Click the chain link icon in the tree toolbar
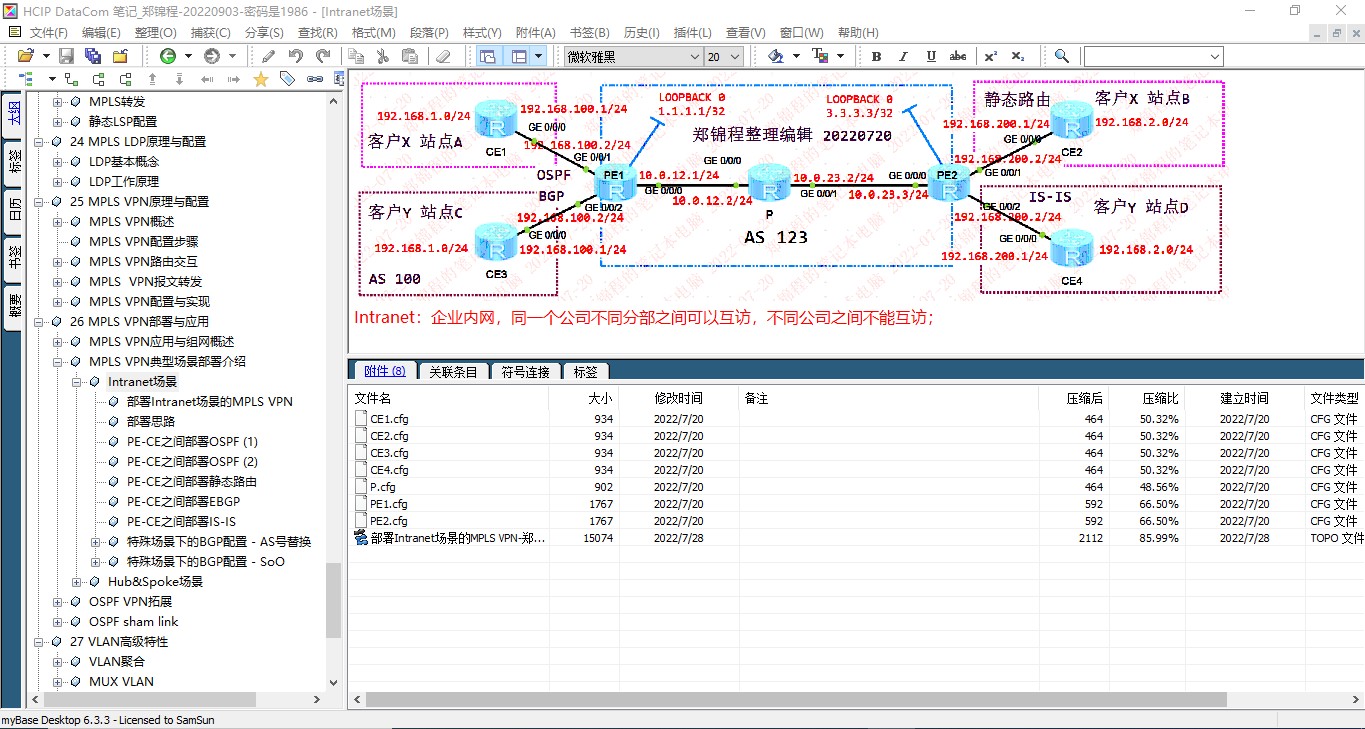Viewport: 1365px width, 729px height. [314, 79]
